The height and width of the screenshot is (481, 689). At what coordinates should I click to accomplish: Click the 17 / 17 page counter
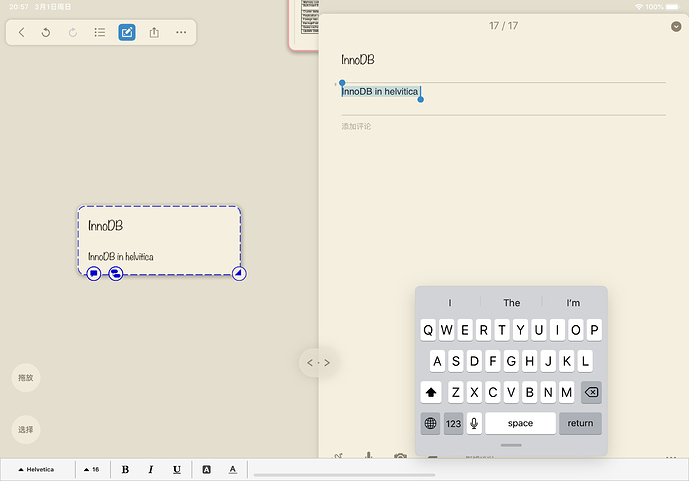(x=504, y=26)
